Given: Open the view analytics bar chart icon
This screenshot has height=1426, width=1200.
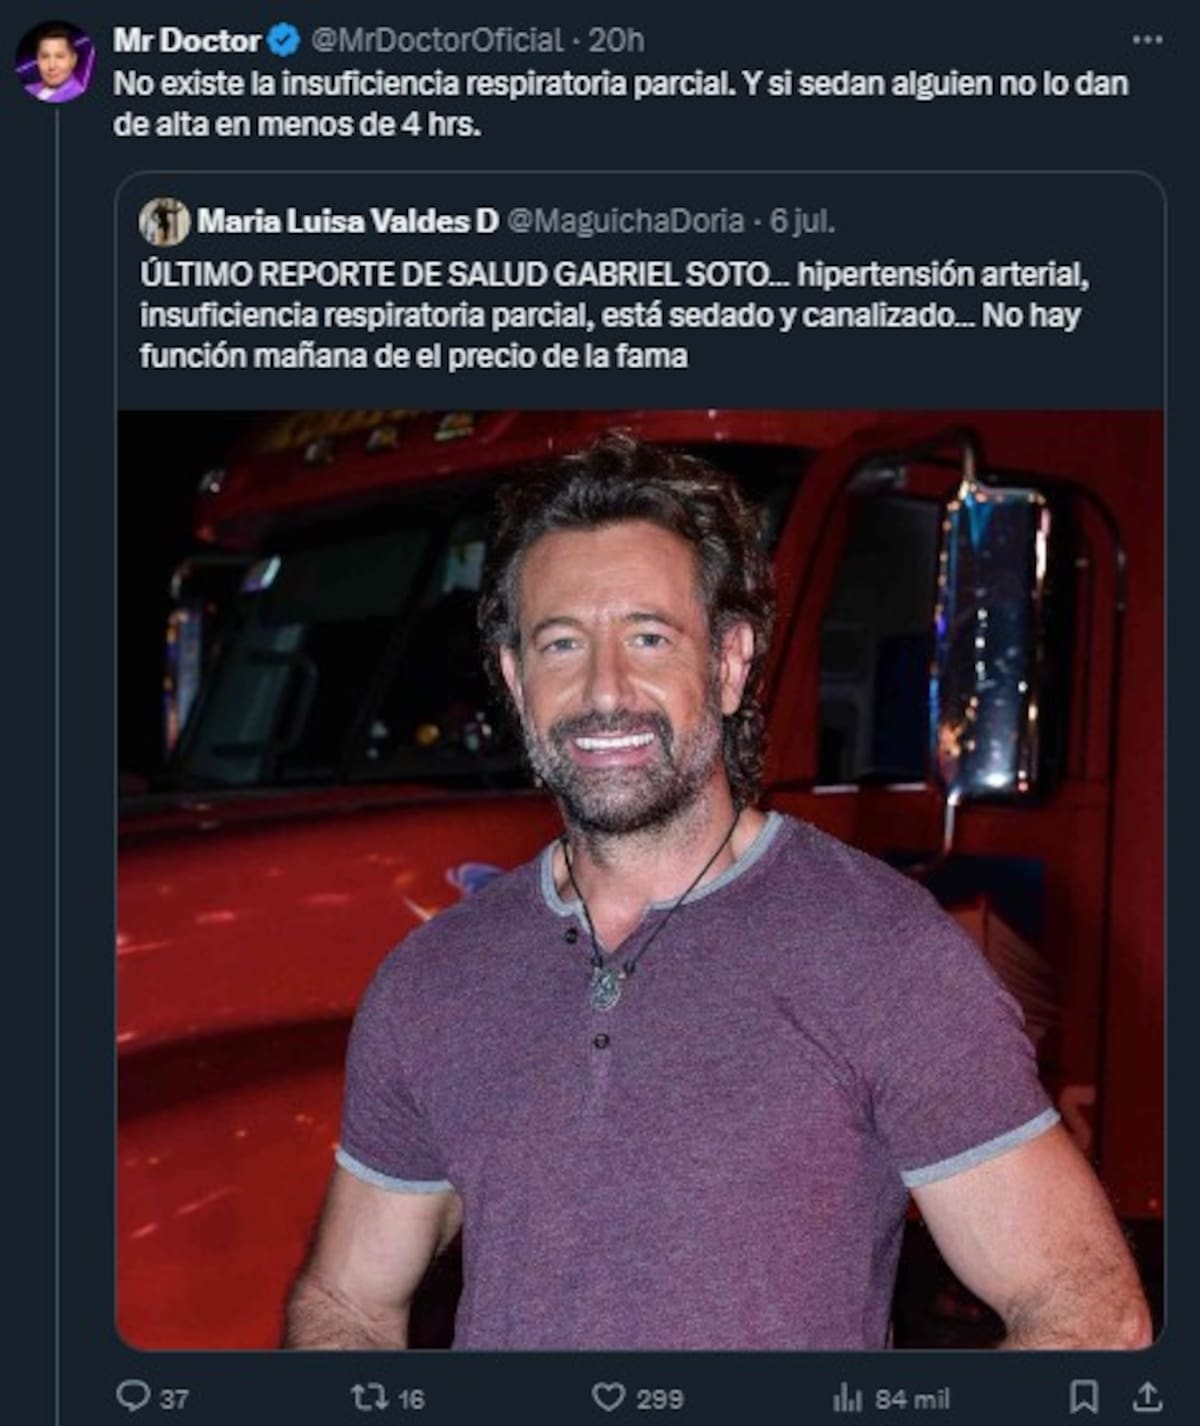Looking at the screenshot, I should 848,1396.
